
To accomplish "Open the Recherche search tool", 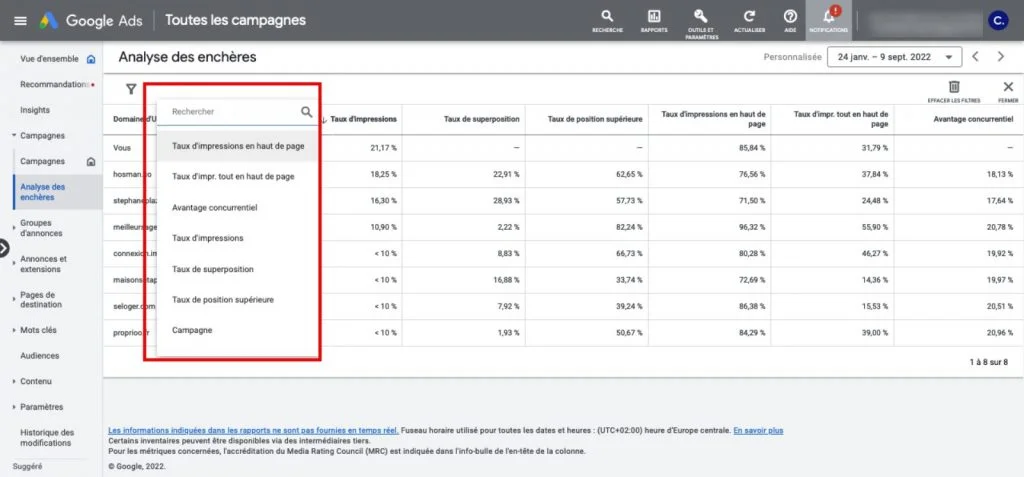I will point(607,21).
